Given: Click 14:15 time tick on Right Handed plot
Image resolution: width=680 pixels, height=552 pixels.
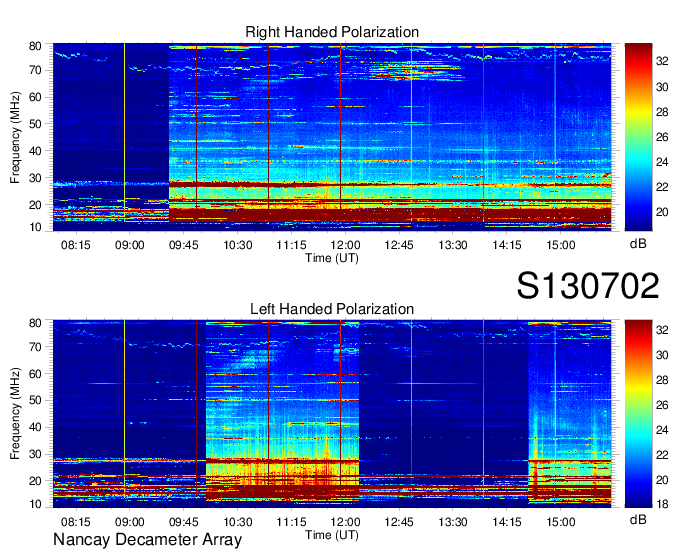Looking at the screenshot, I should tap(507, 245).
